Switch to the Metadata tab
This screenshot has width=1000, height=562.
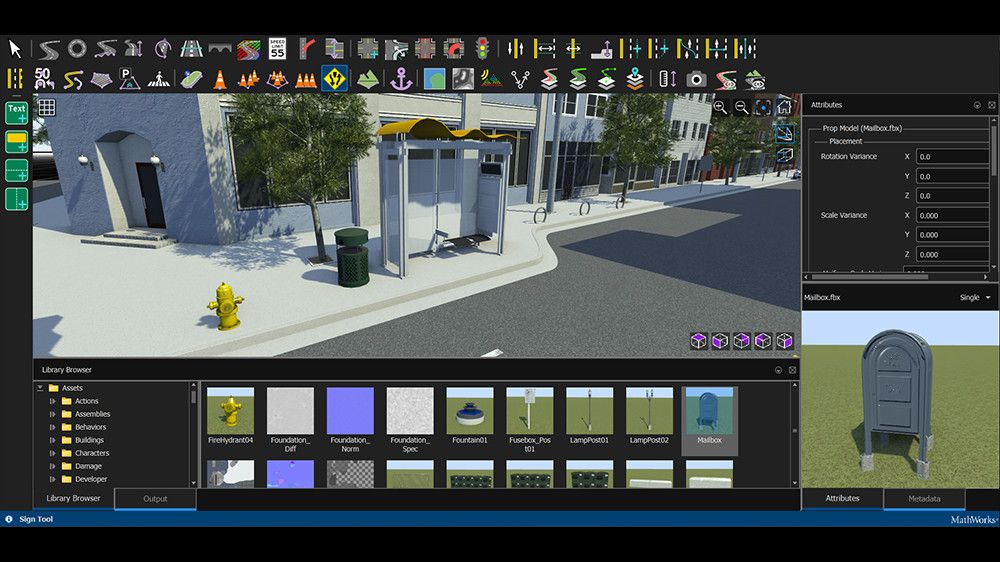tap(924, 499)
